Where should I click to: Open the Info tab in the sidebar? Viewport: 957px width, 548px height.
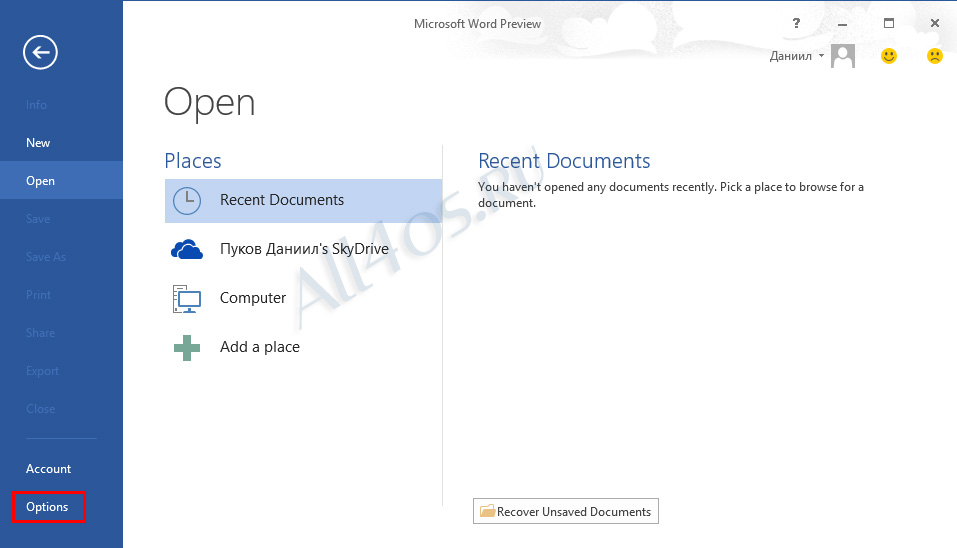[61, 105]
